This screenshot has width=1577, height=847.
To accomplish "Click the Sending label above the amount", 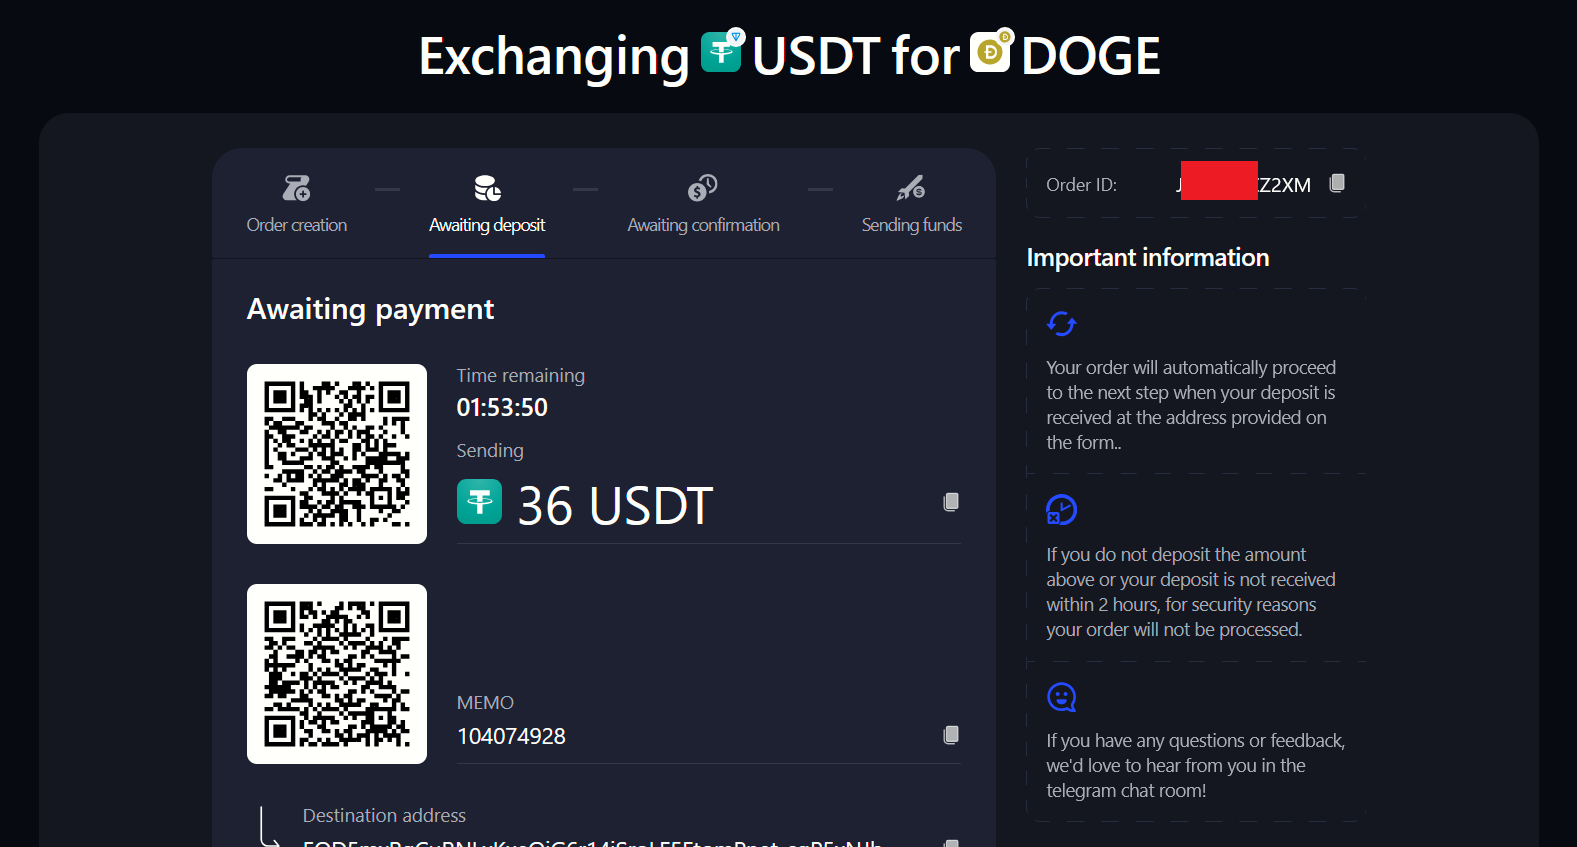I will click(490, 451).
